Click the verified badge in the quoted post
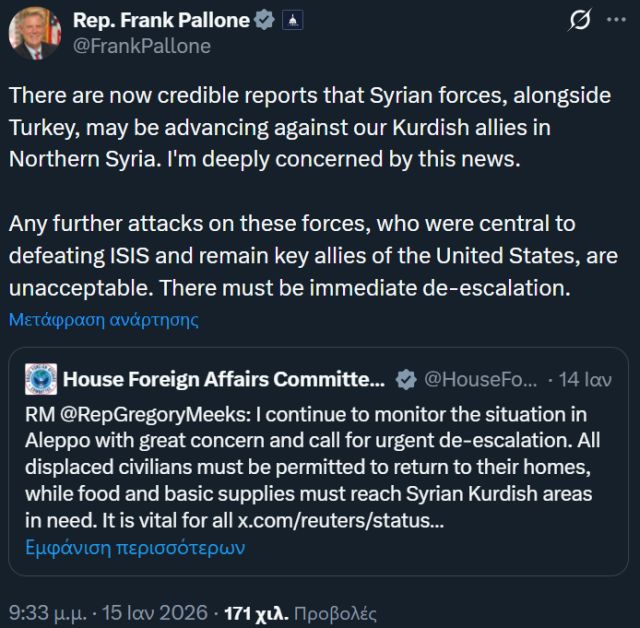The height and width of the screenshot is (628, 640). point(406,380)
